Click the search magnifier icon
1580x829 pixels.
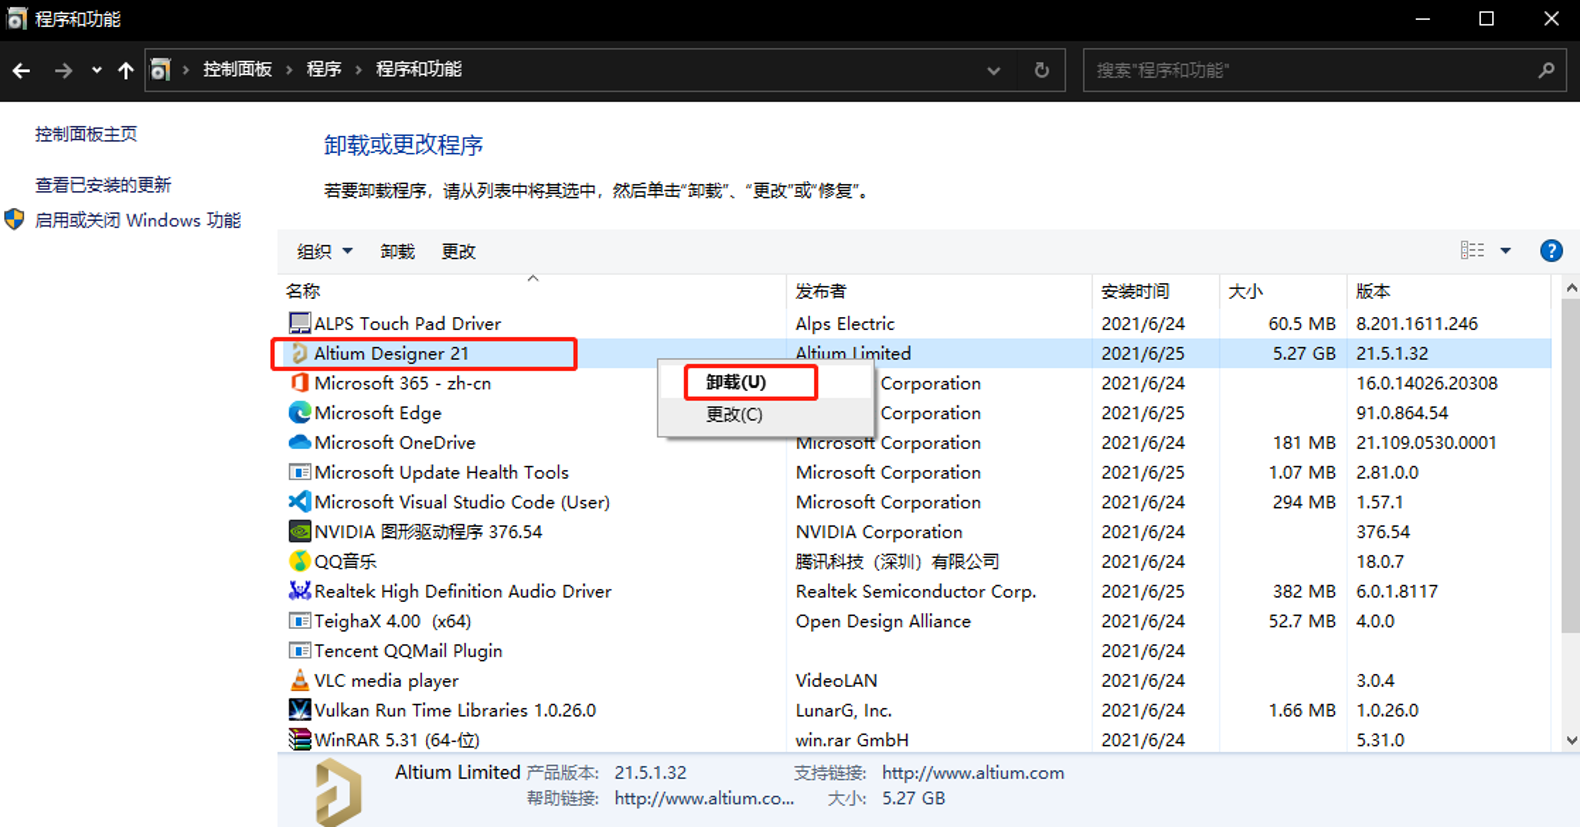coord(1546,70)
